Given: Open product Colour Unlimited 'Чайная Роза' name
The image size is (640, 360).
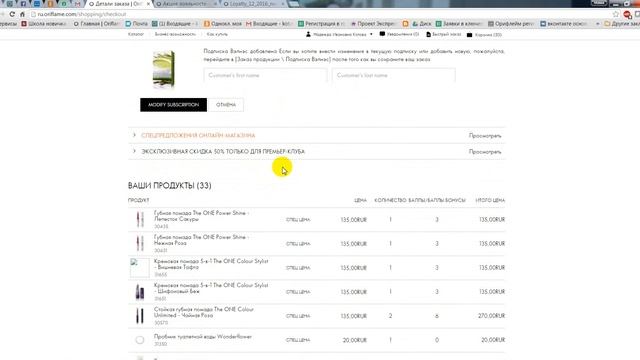Looking at the screenshot, I should (x=204, y=312).
